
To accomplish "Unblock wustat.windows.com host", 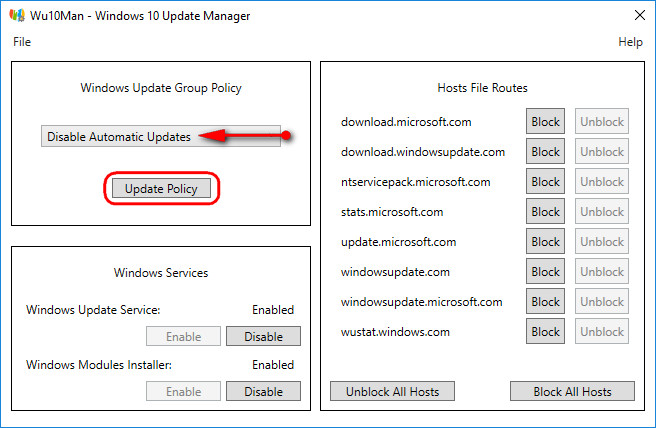I will [602, 331].
